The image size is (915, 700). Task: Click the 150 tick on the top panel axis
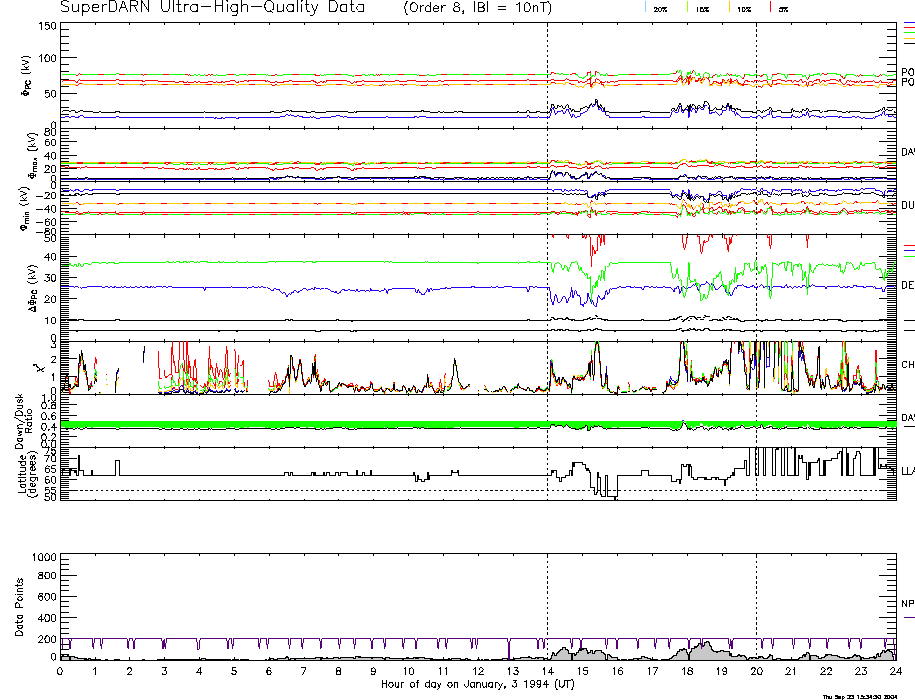(46, 25)
